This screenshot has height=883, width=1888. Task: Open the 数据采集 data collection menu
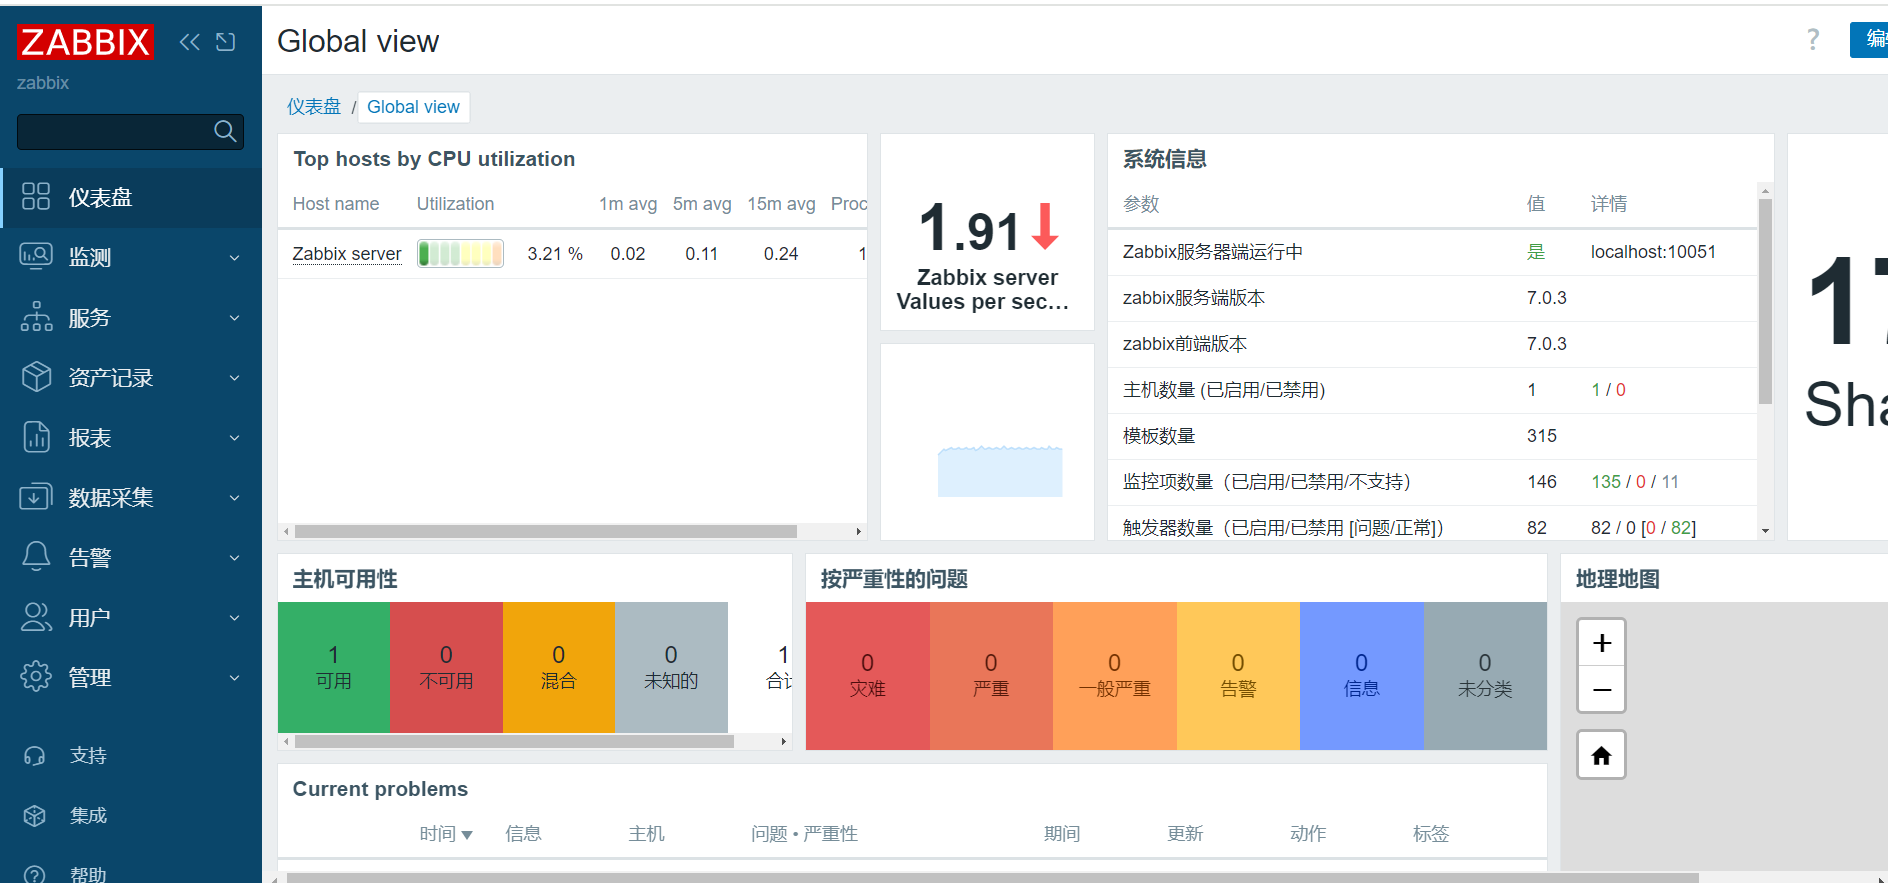[x=131, y=497]
